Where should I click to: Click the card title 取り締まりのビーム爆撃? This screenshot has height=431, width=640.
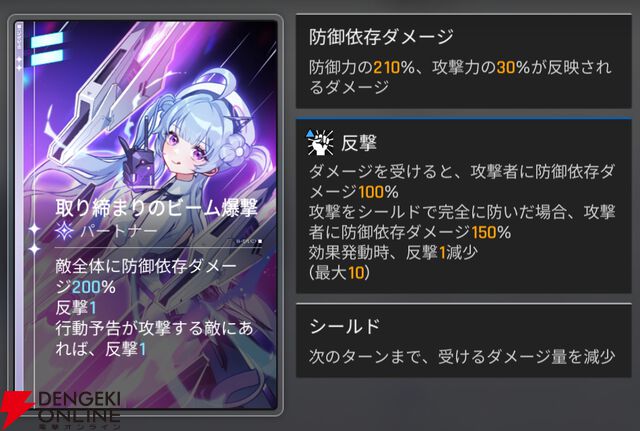coord(156,208)
